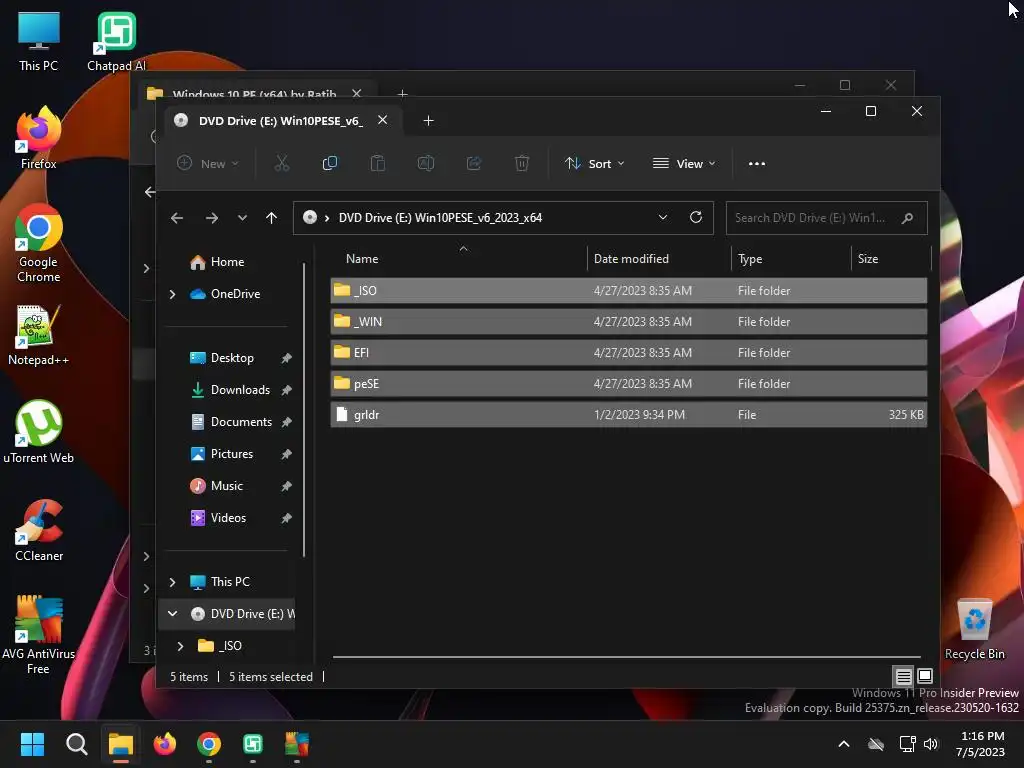
Task: Open Pictures in quick access
Action: click(231, 454)
